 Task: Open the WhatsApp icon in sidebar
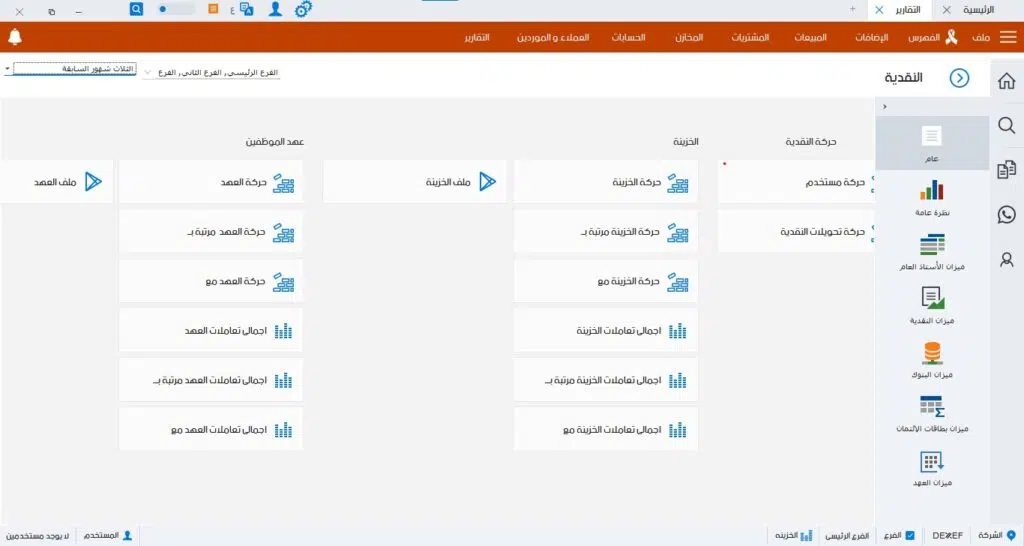[1006, 214]
